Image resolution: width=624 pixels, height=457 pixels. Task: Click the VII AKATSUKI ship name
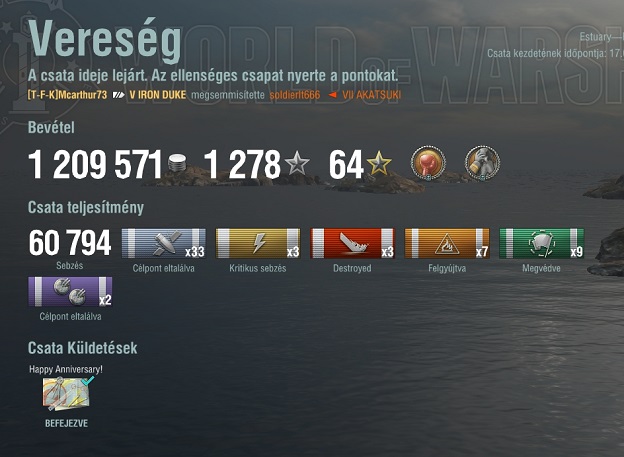(x=372, y=95)
